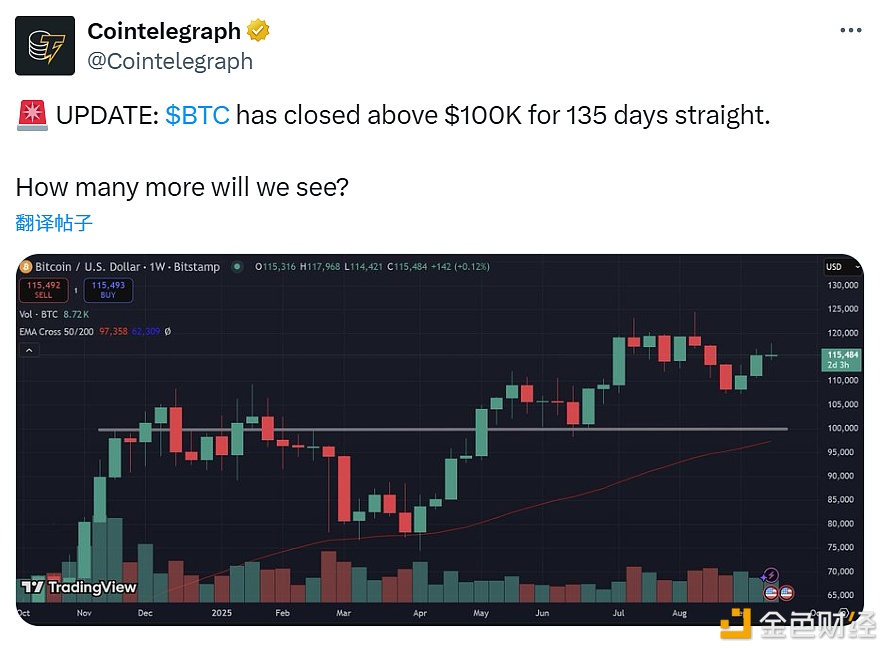Open the @Cointelegraph handle
The height and width of the screenshot is (651, 888).
(x=170, y=61)
